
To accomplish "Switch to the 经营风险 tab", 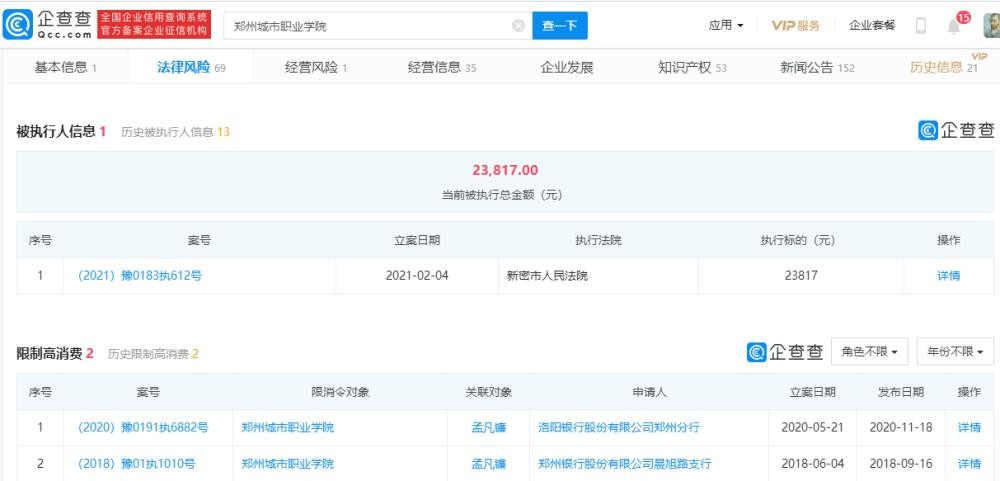I will click(x=316, y=68).
